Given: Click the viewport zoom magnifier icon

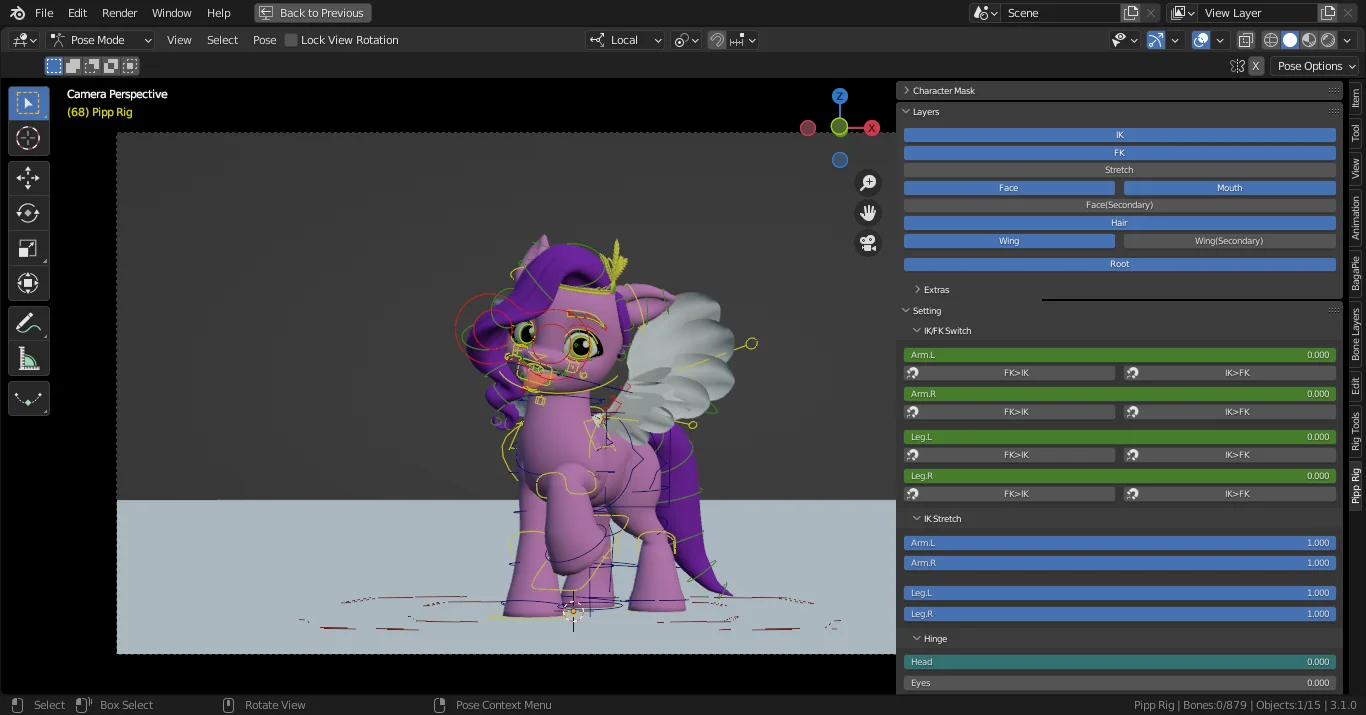Looking at the screenshot, I should 868,182.
